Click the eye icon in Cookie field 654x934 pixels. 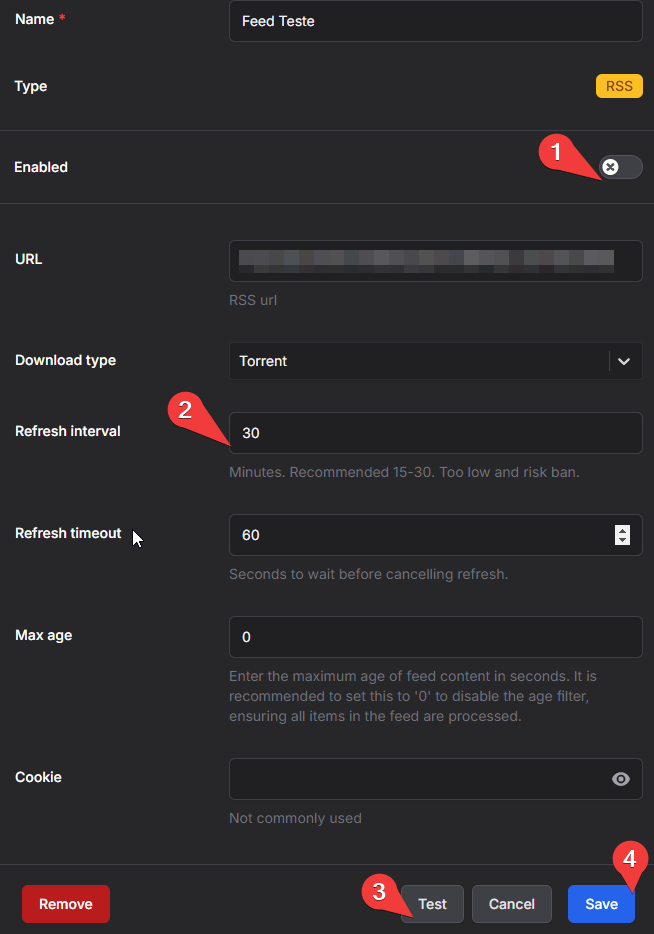[x=621, y=779]
